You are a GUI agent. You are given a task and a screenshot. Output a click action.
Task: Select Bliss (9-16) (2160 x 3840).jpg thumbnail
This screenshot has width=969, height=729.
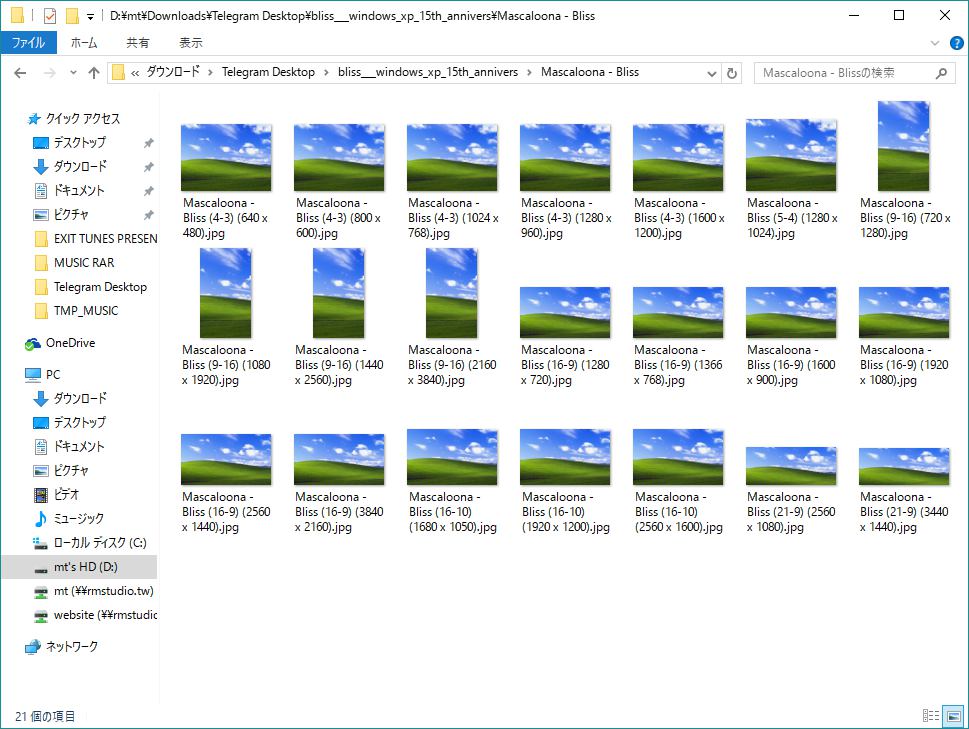tap(452, 293)
